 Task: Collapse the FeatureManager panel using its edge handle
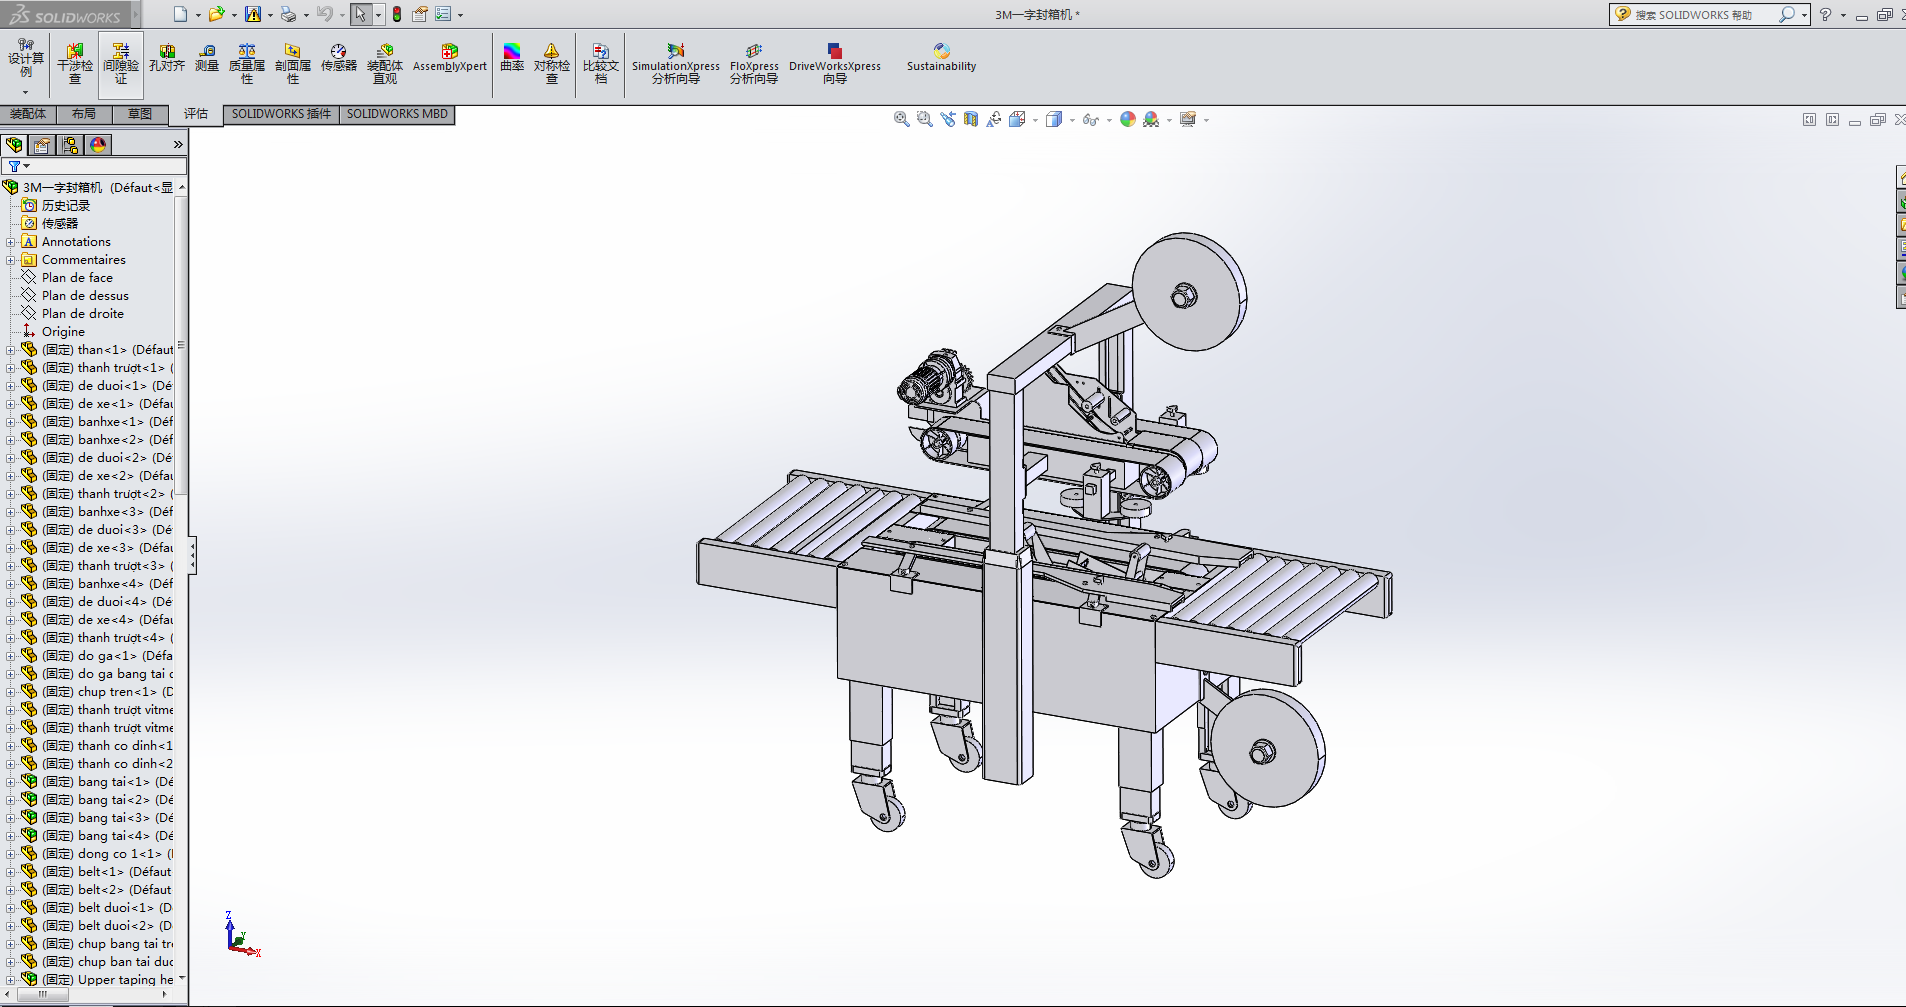tap(192, 555)
